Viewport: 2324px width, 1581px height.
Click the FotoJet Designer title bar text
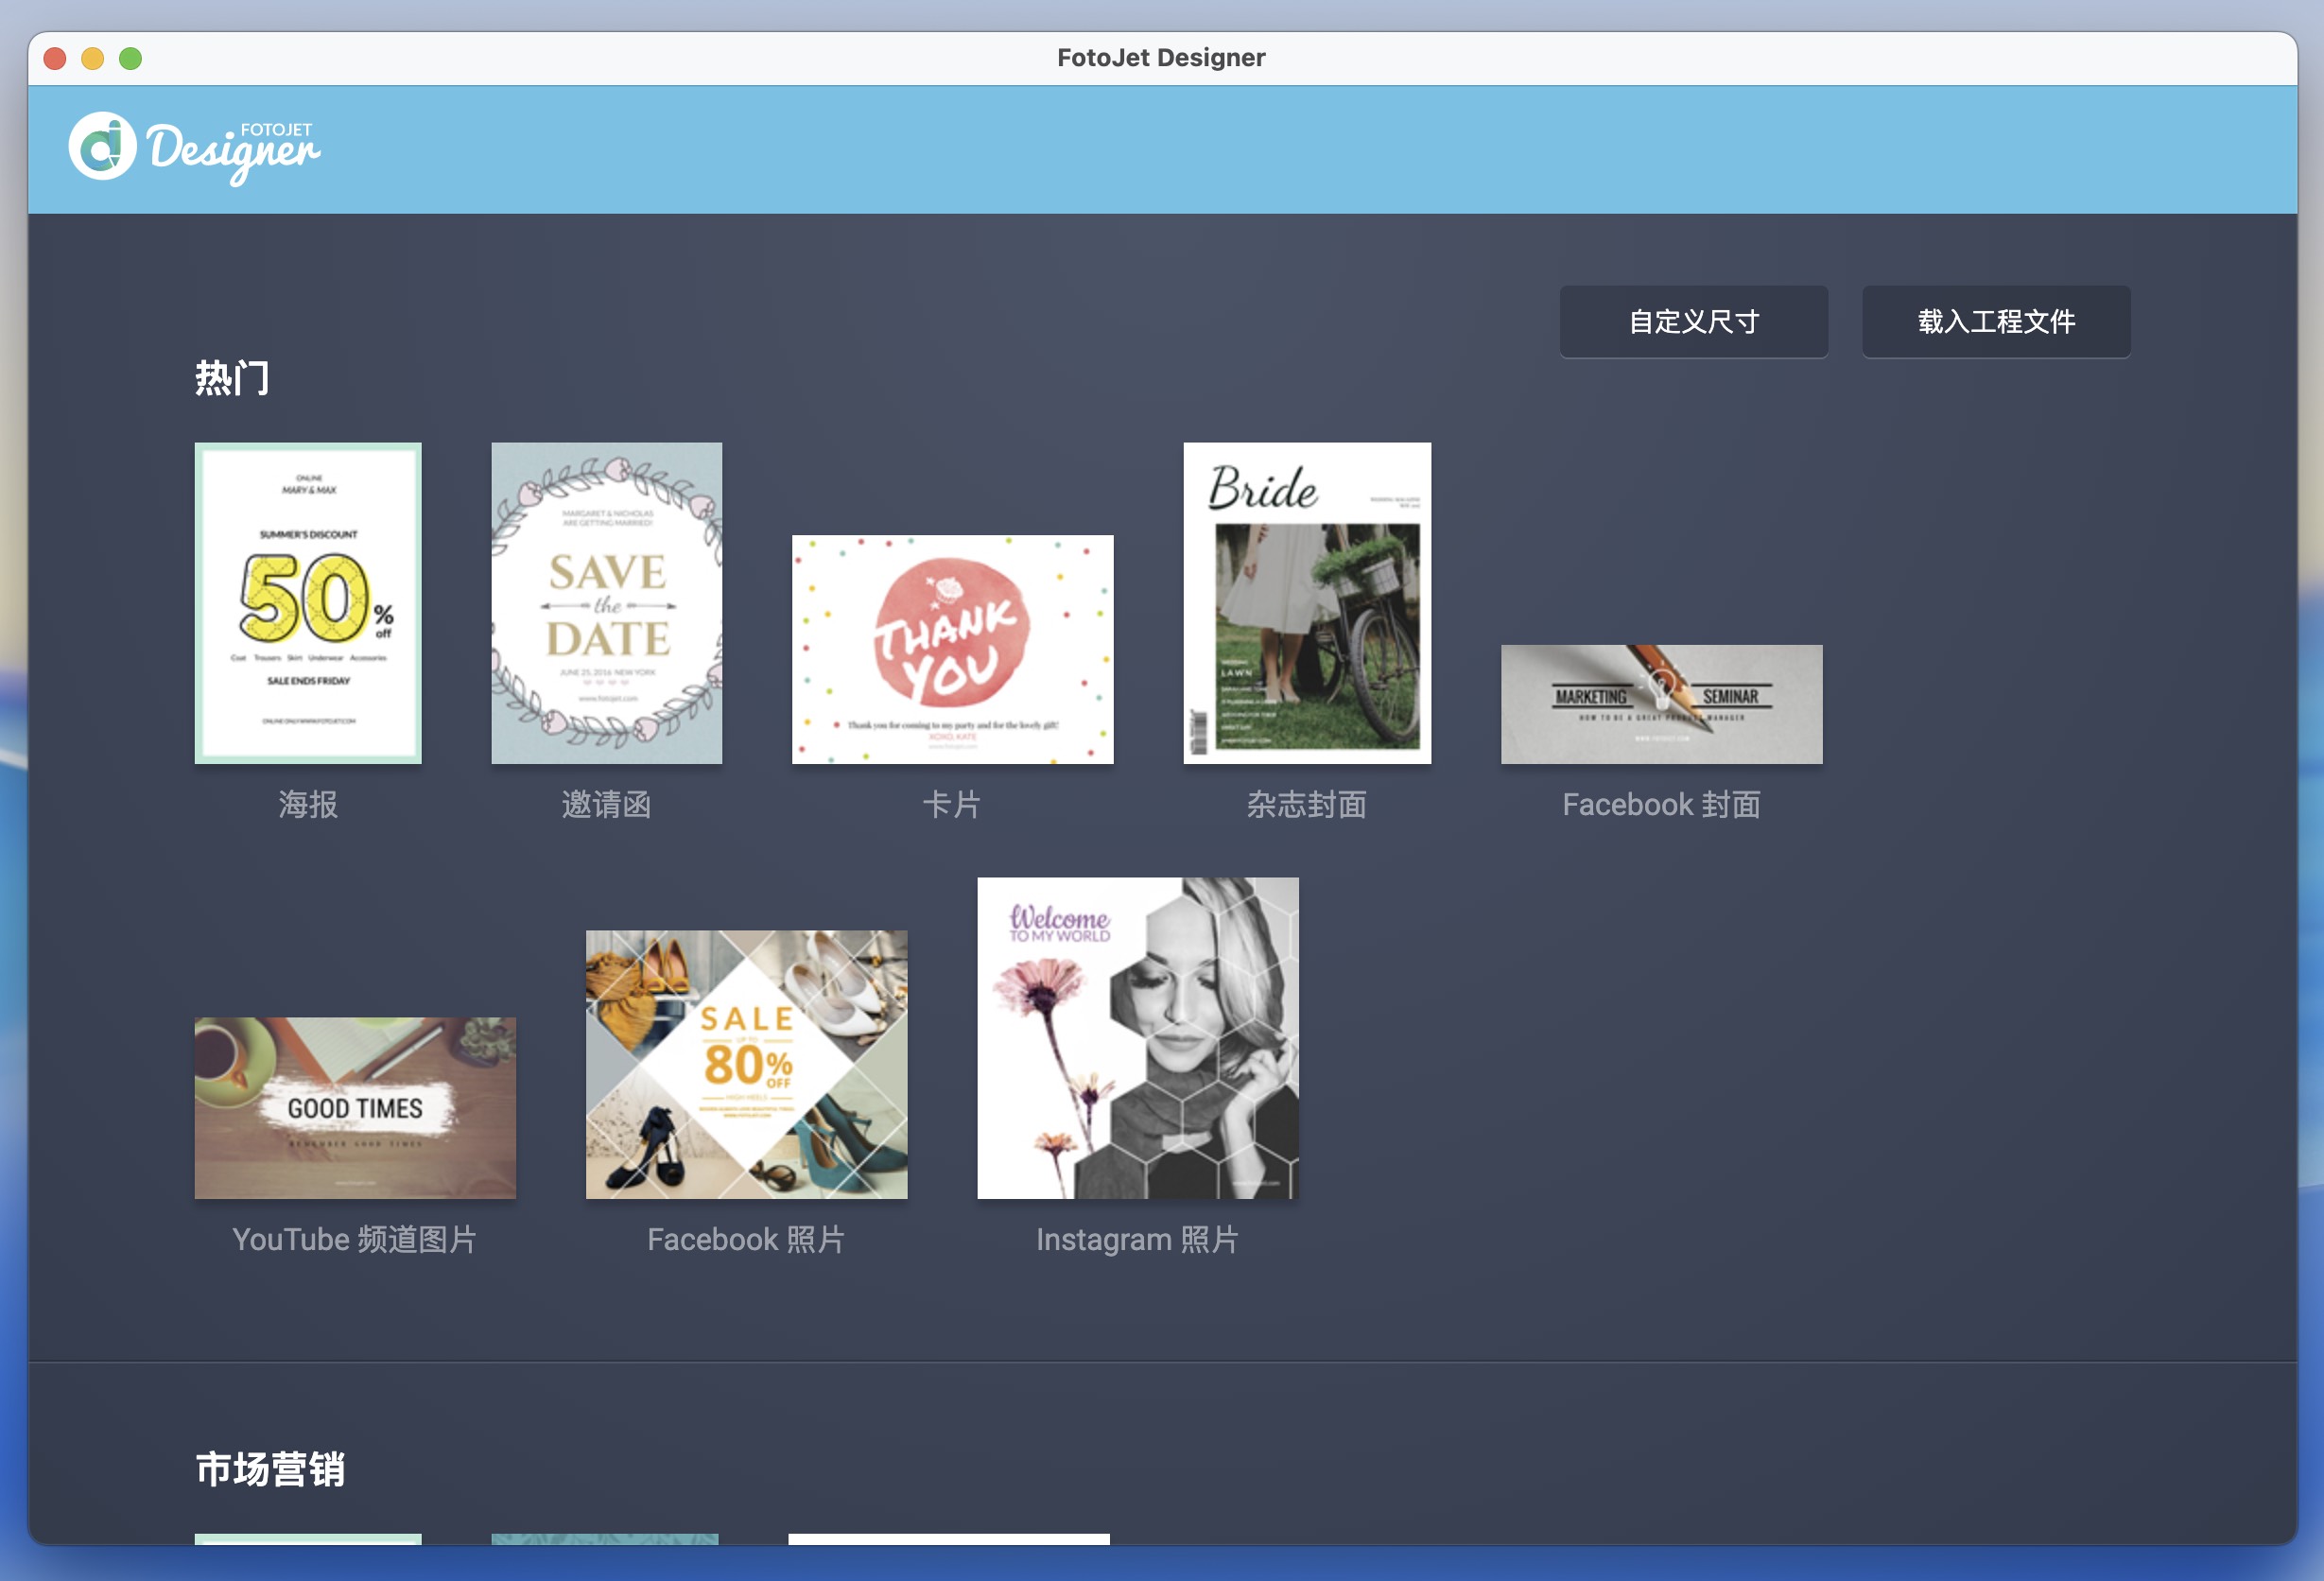[1161, 57]
